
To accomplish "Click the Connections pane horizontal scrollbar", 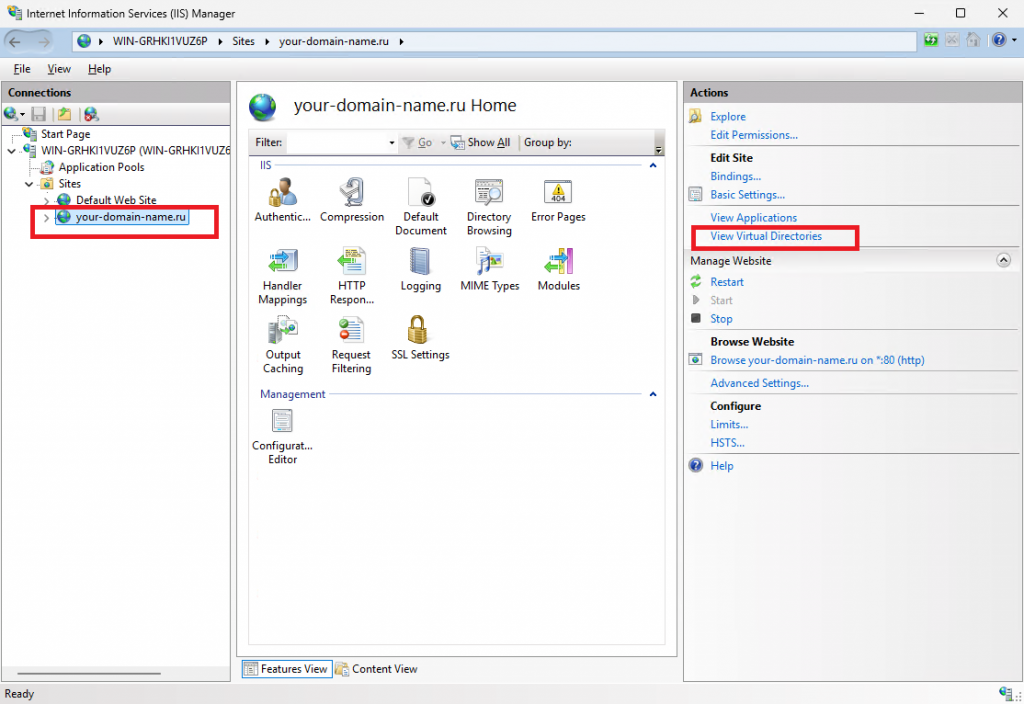I will (x=89, y=673).
